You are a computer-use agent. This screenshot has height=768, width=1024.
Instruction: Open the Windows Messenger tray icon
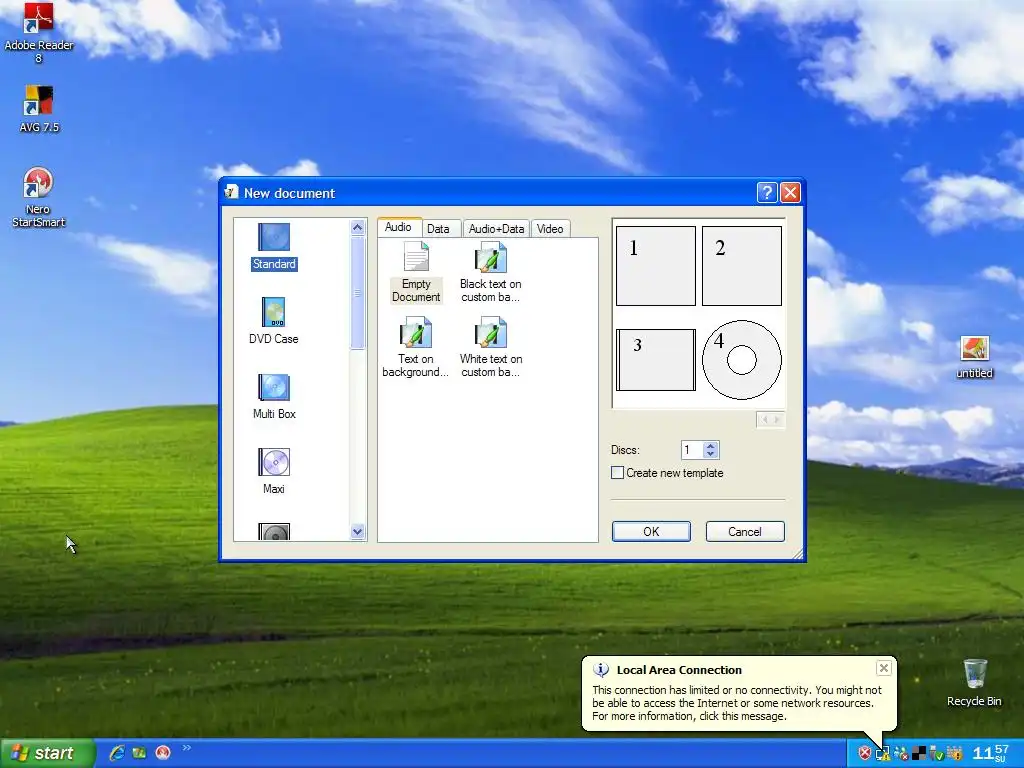coord(901,754)
